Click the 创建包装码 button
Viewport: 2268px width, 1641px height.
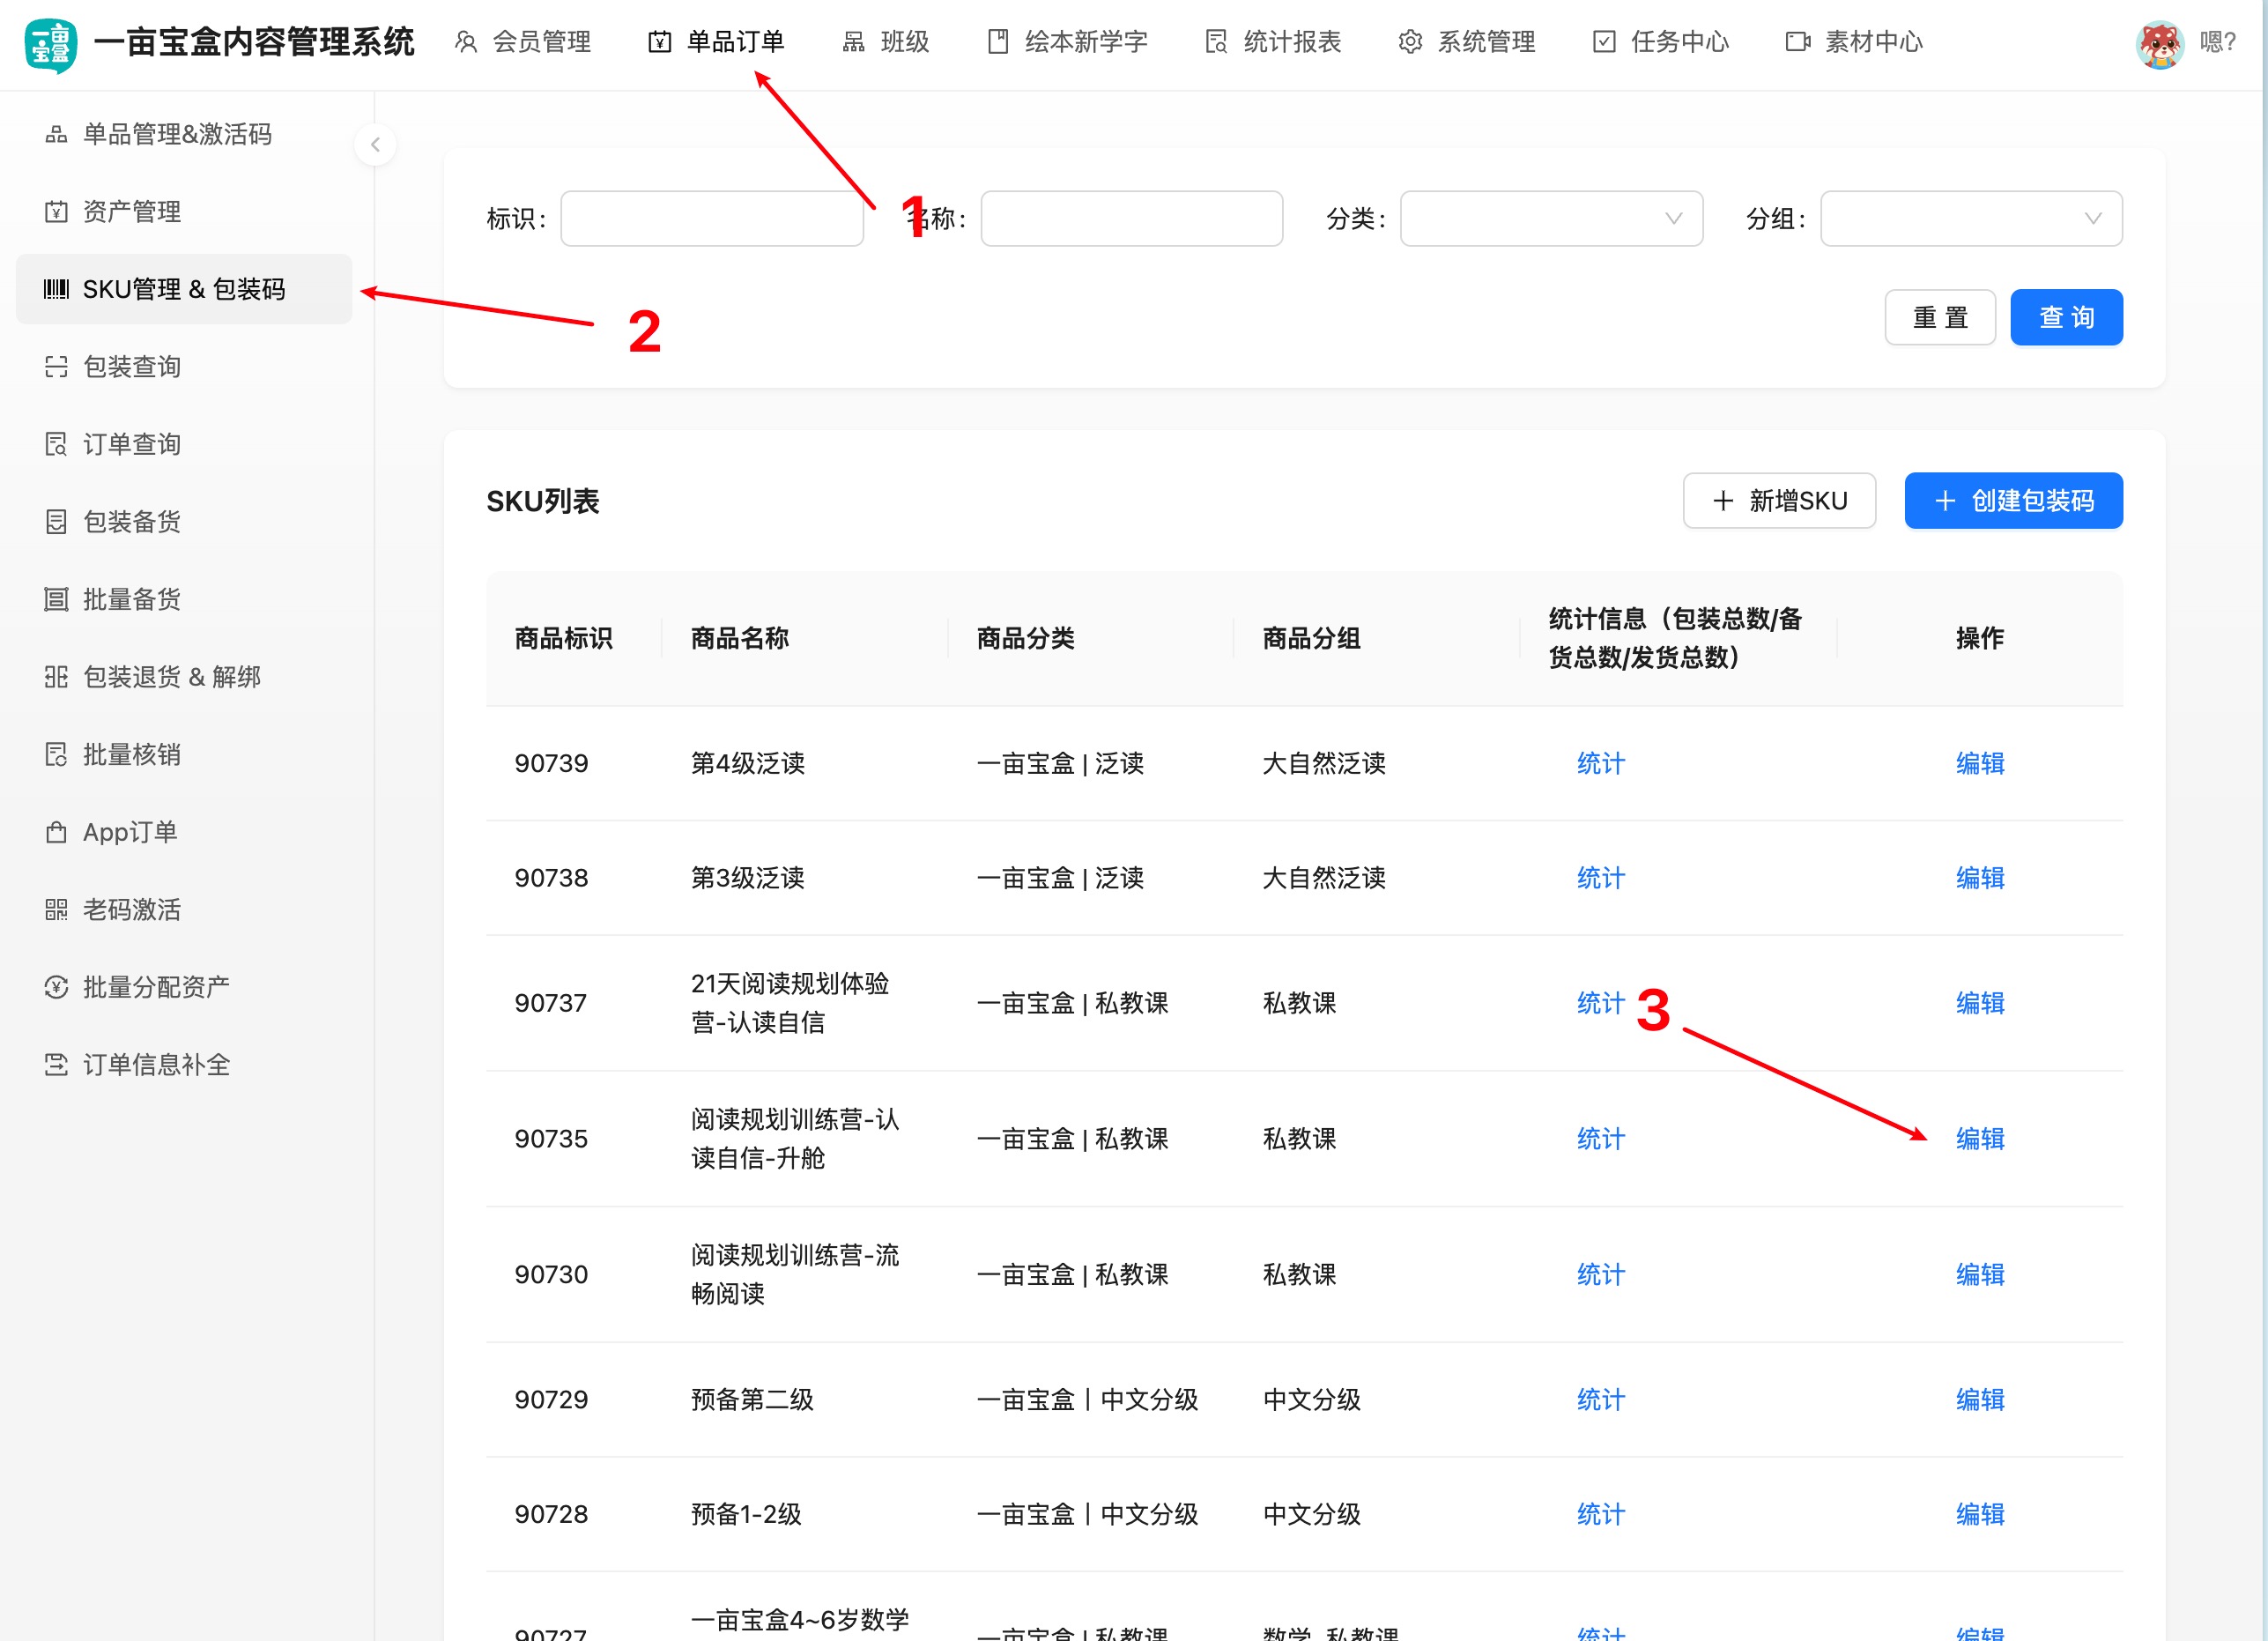tap(2013, 500)
